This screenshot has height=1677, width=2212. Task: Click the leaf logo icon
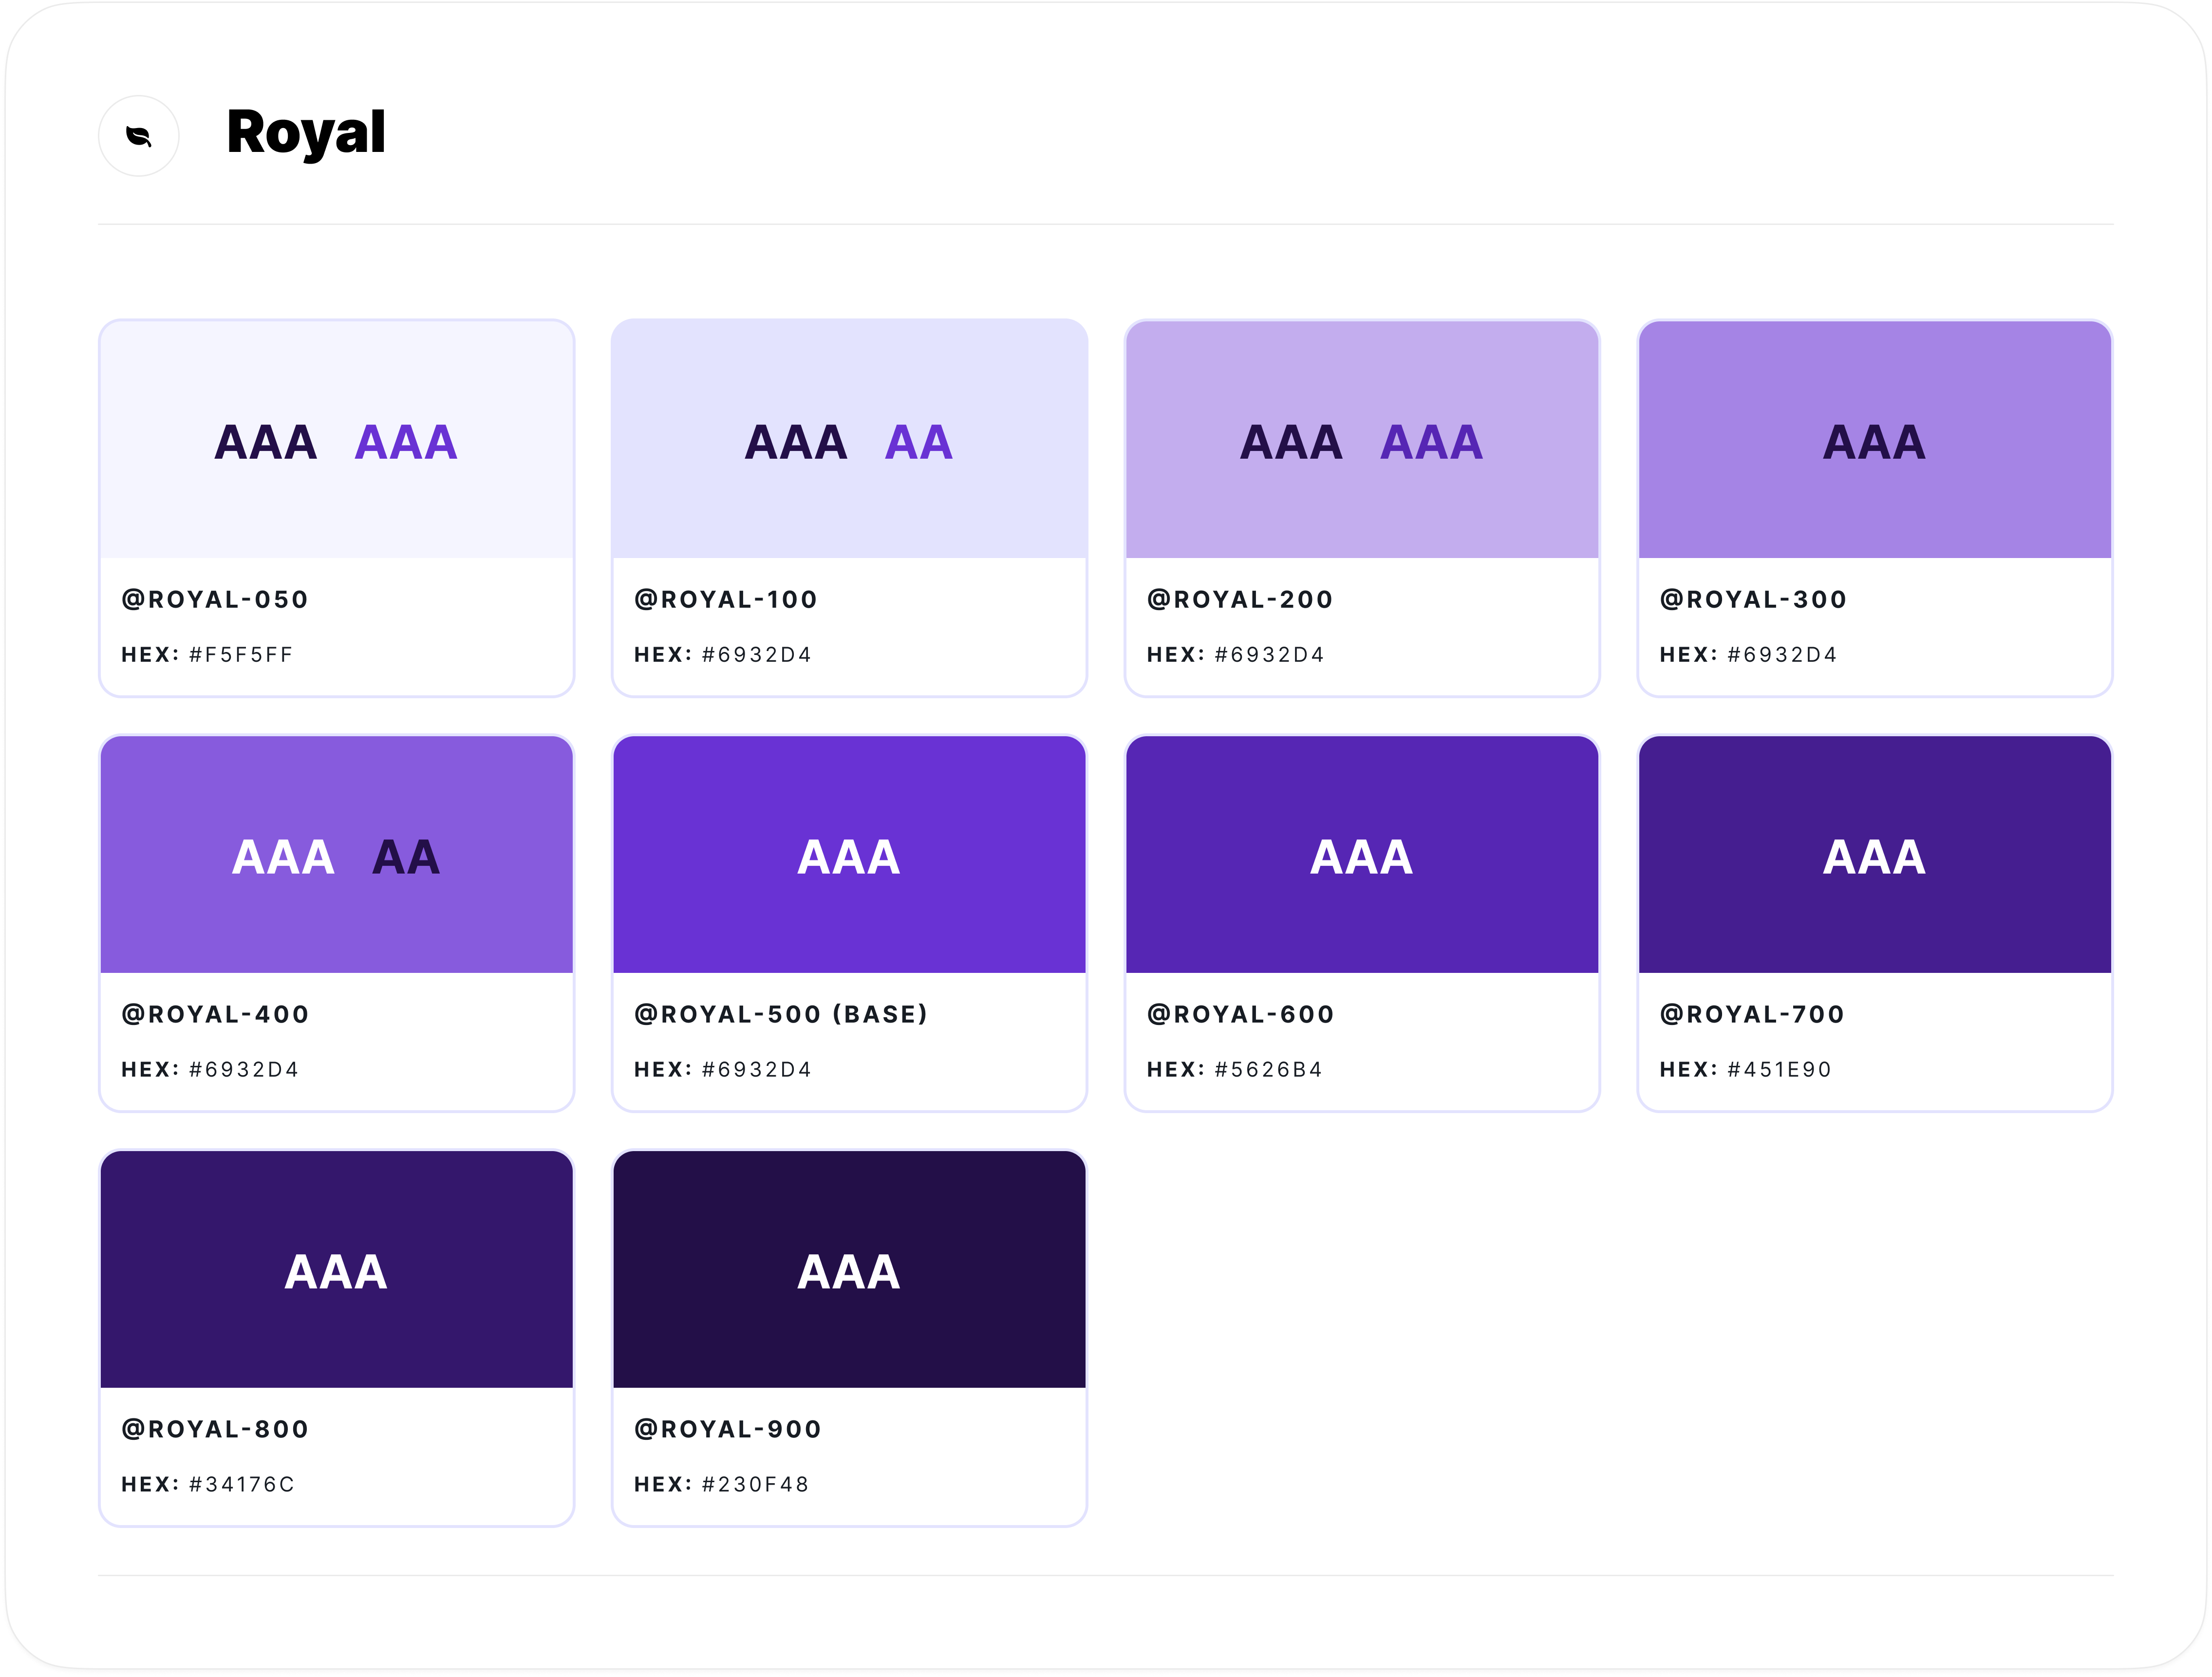138,136
